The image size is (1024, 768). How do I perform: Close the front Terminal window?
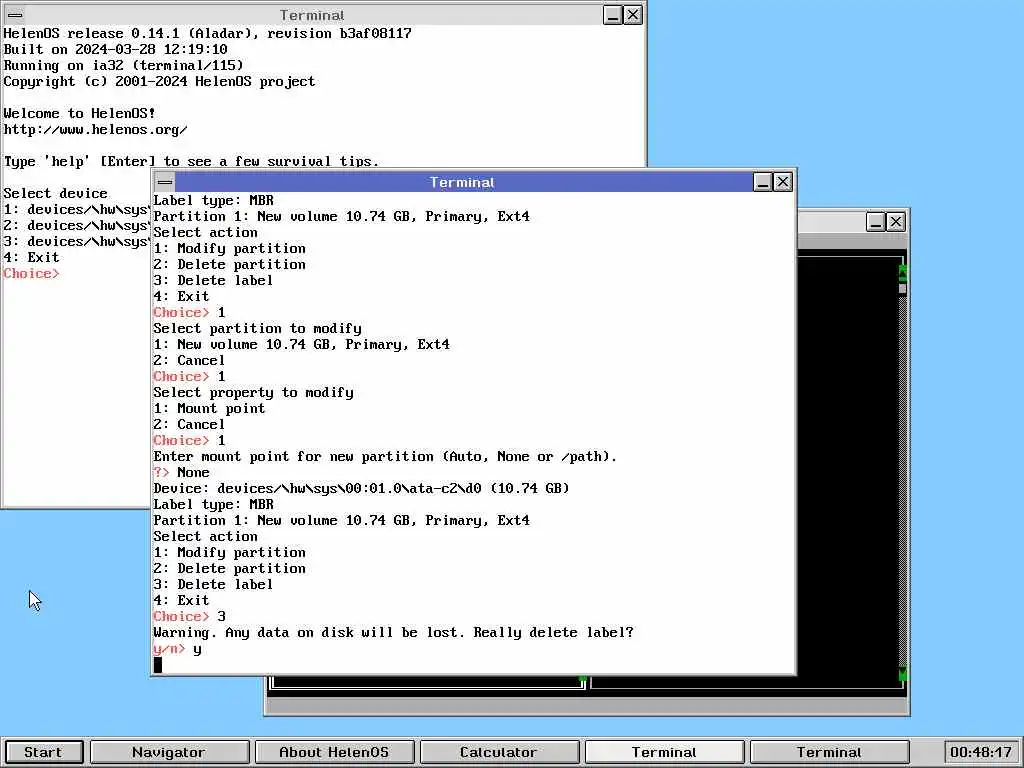[x=783, y=182]
